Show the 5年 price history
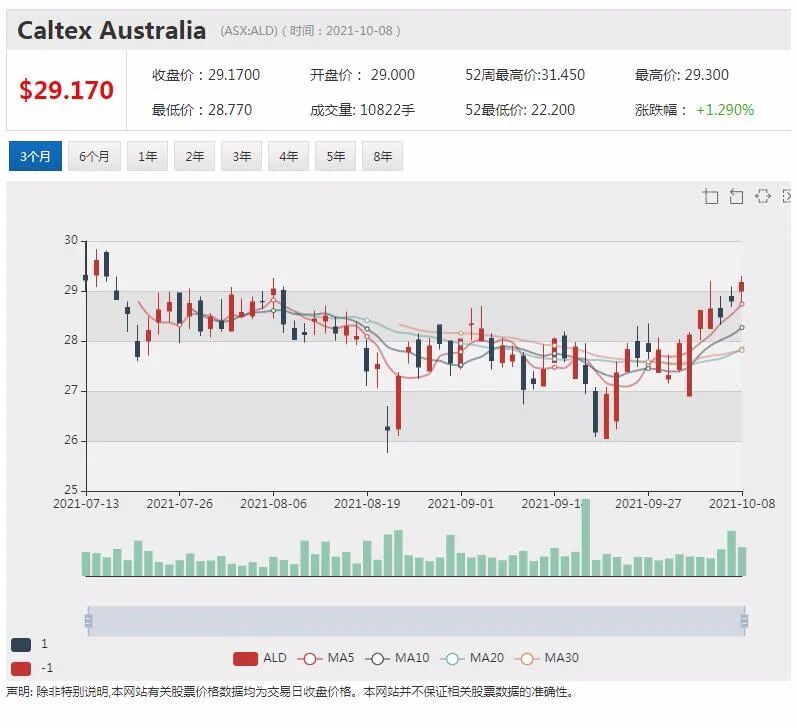The height and width of the screenshot is (728, 797). pos(335,156)
